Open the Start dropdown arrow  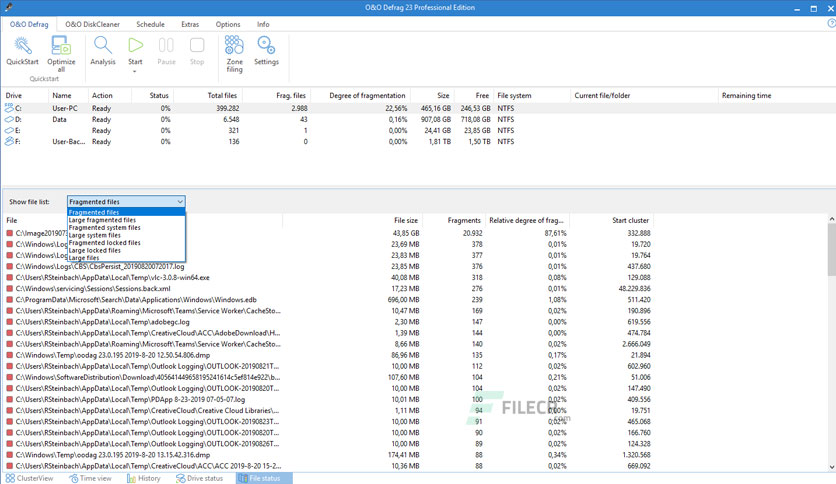pos(135,71)
